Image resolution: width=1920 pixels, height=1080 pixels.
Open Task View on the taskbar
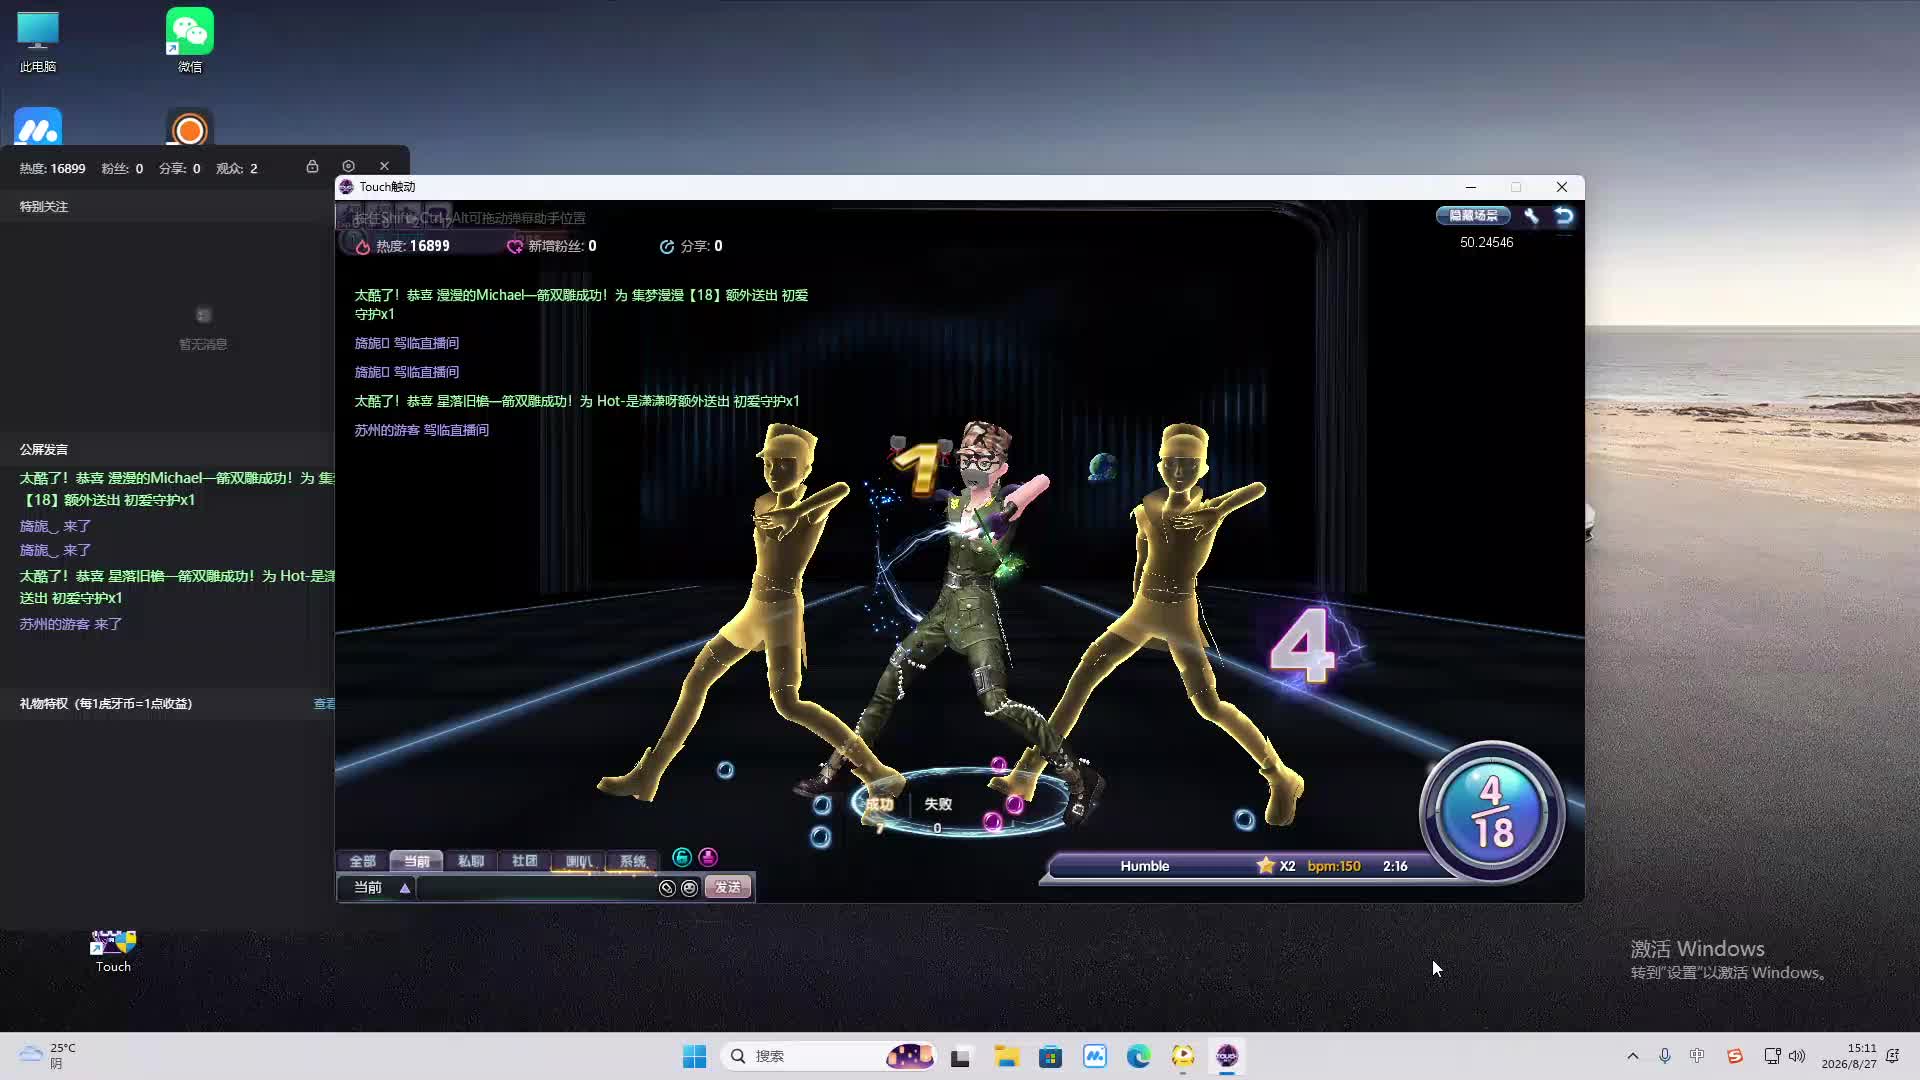point(960,1056)
